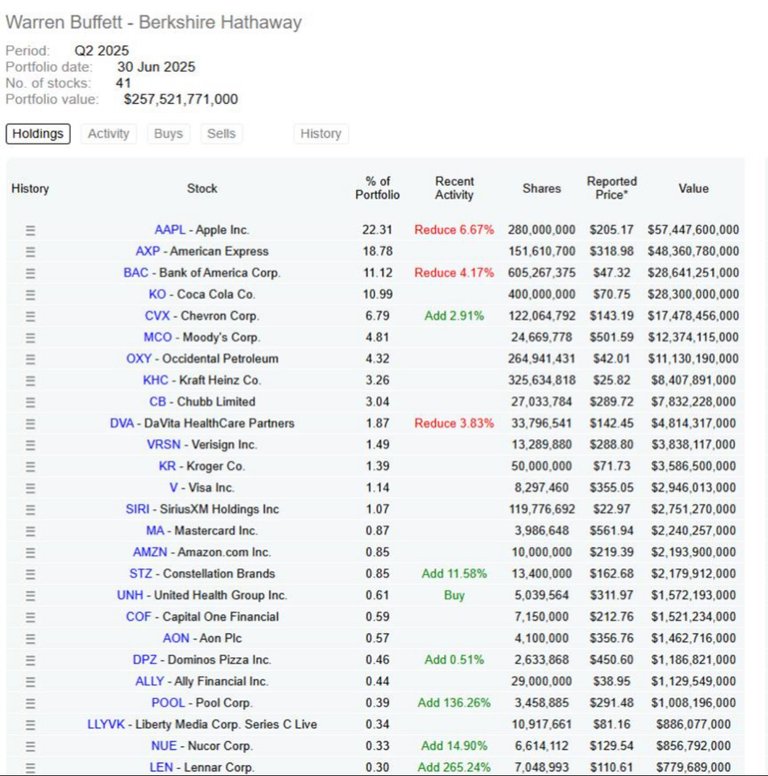Open history icon for UNH row
The height and width of the screenshot is (776, 768).
pyautogui.click(x=30, y=595)
